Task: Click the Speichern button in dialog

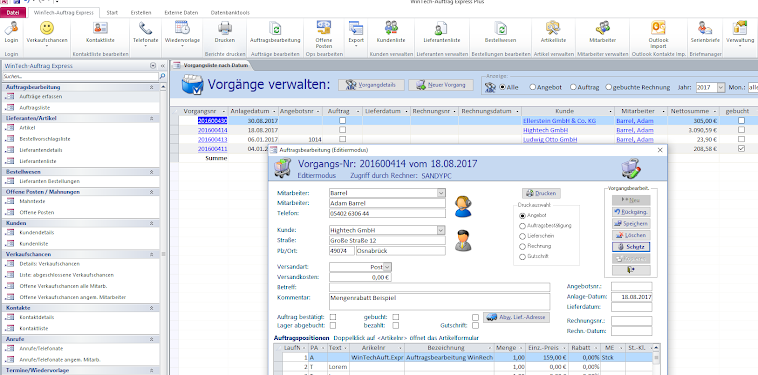Action: pos(631,223)
